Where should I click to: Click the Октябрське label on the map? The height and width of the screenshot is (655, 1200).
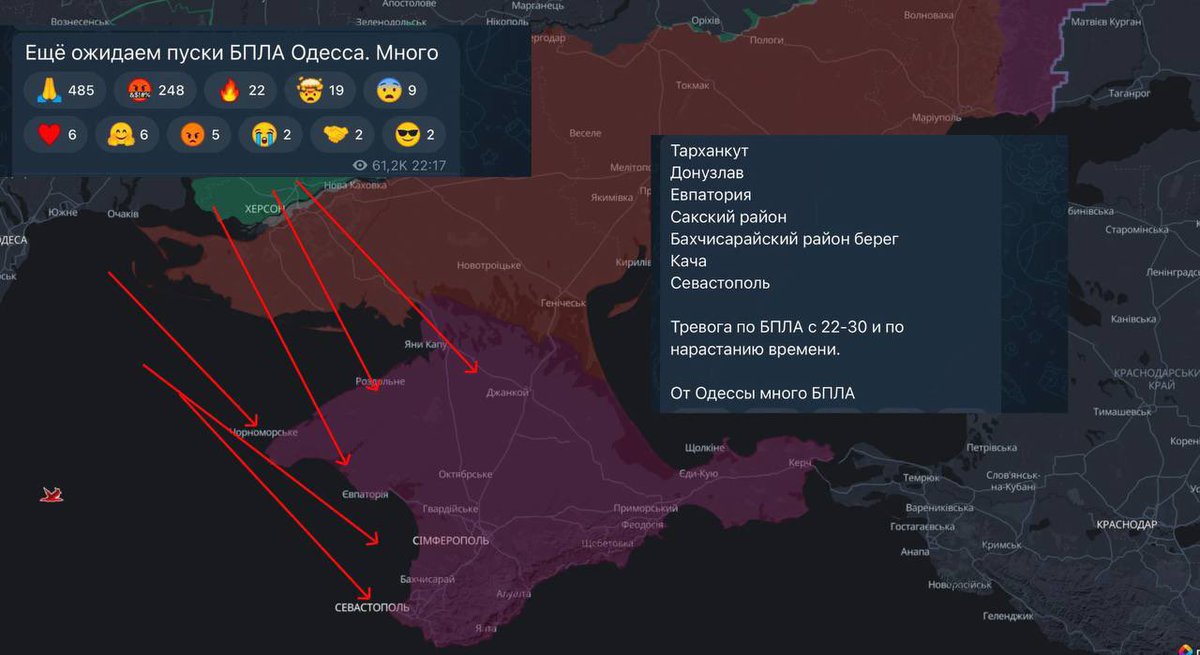465,474
